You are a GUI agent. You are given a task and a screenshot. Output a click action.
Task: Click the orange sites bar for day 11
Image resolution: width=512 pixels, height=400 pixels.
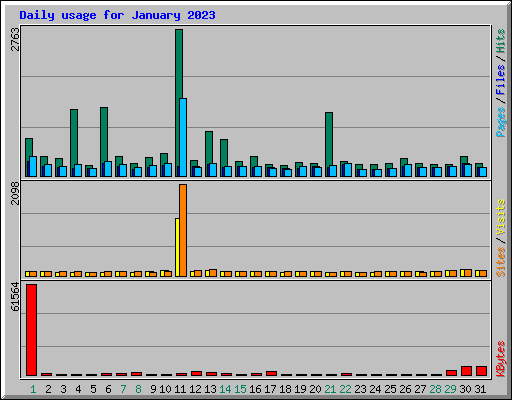pos(183,230)
